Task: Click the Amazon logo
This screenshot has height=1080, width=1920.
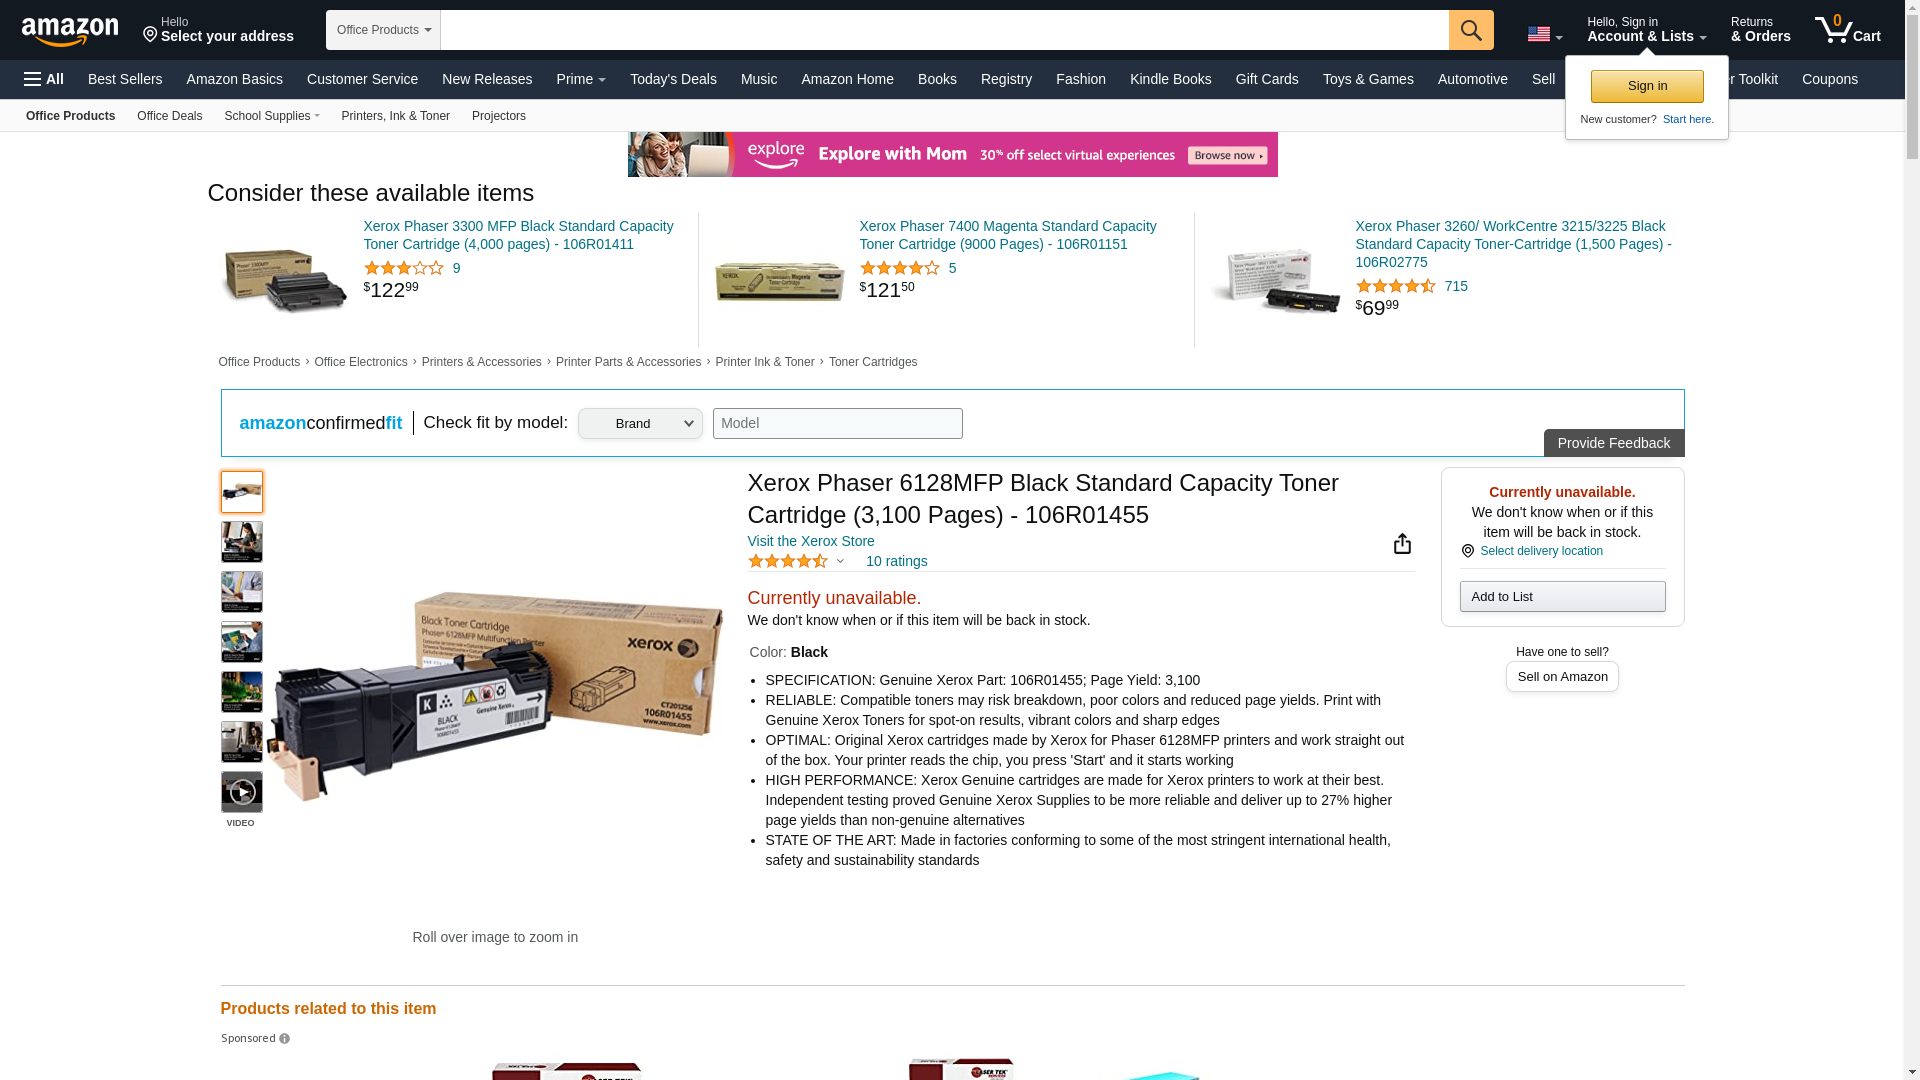Action: pyautogui.click(x=70, y=31)
